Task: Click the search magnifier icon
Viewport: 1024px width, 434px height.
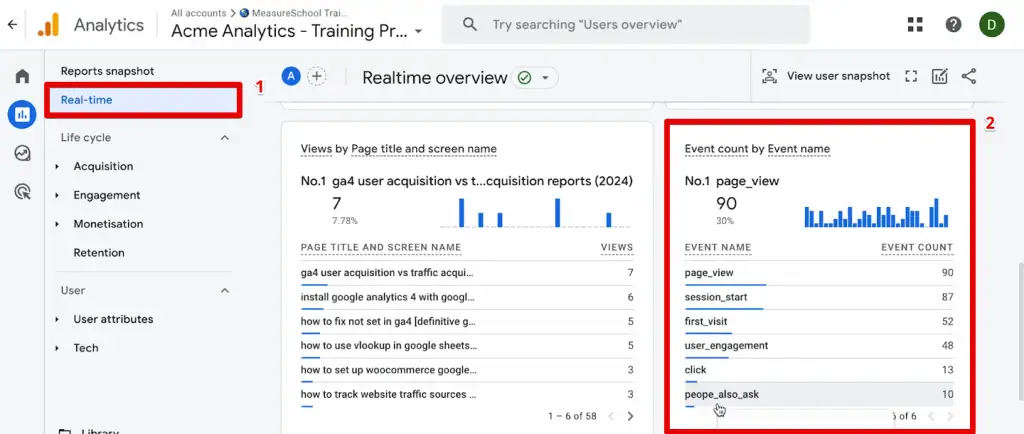Action: (x=470, y=25)
